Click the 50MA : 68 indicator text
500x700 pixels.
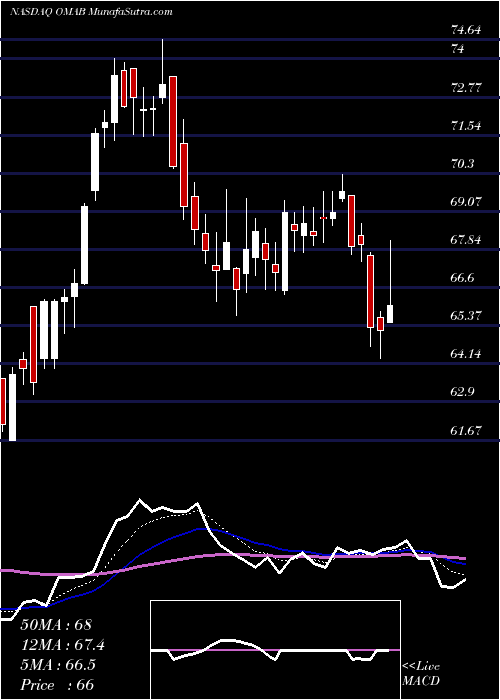click(56, 625)
